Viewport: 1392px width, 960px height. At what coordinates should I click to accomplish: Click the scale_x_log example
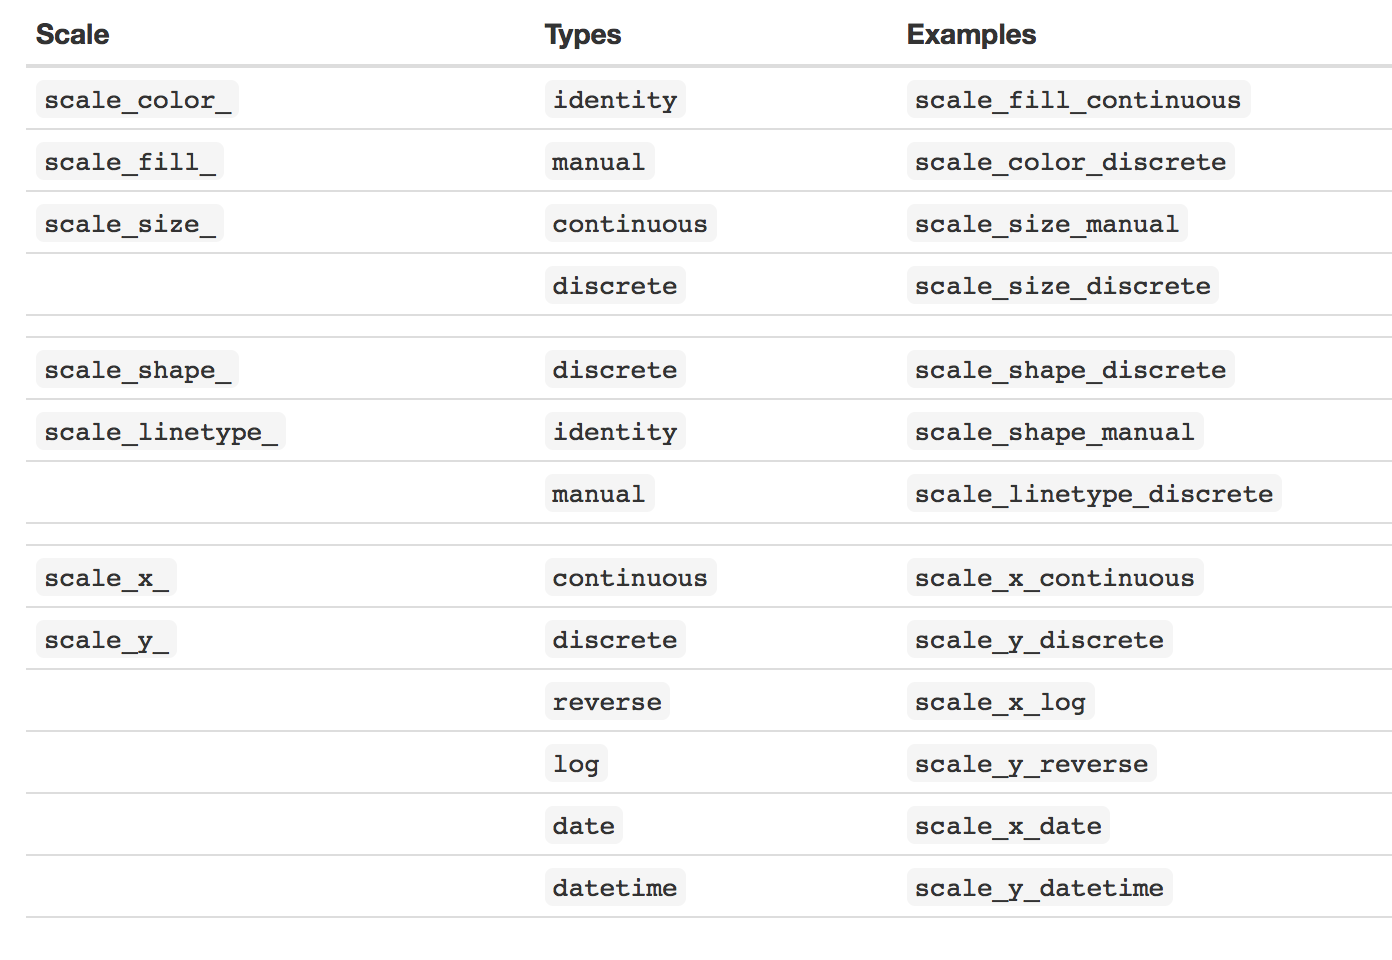pyautogui.click(x=1001, y=702)
